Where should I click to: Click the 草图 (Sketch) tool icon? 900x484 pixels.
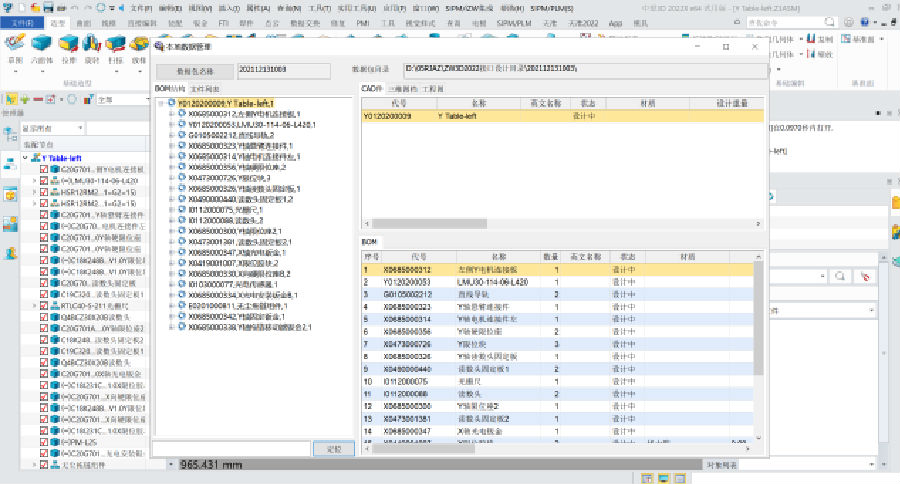pos(15,43)
